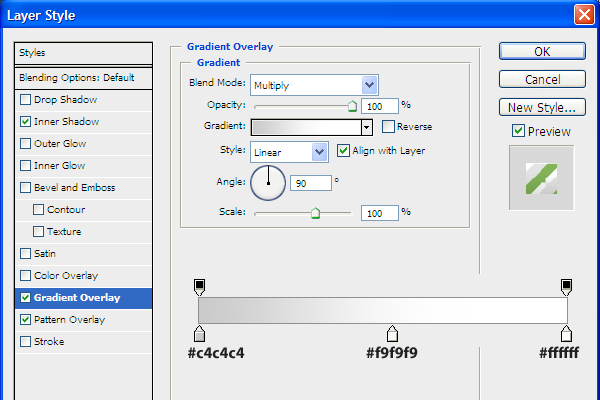The image size is (600, 400).
Task: Click the Cancel button
Action: [542, 79]
